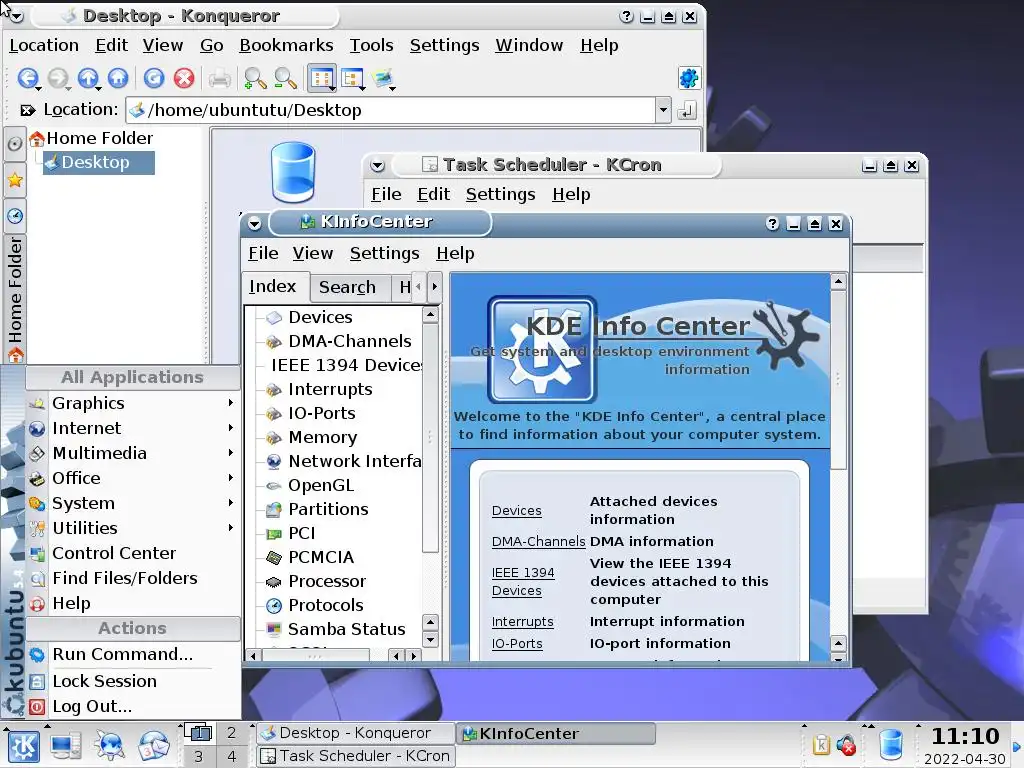The image size is (1024, 768).
Task: Select Icon View in Konqueror toolbar
Action: click(321, 78)
